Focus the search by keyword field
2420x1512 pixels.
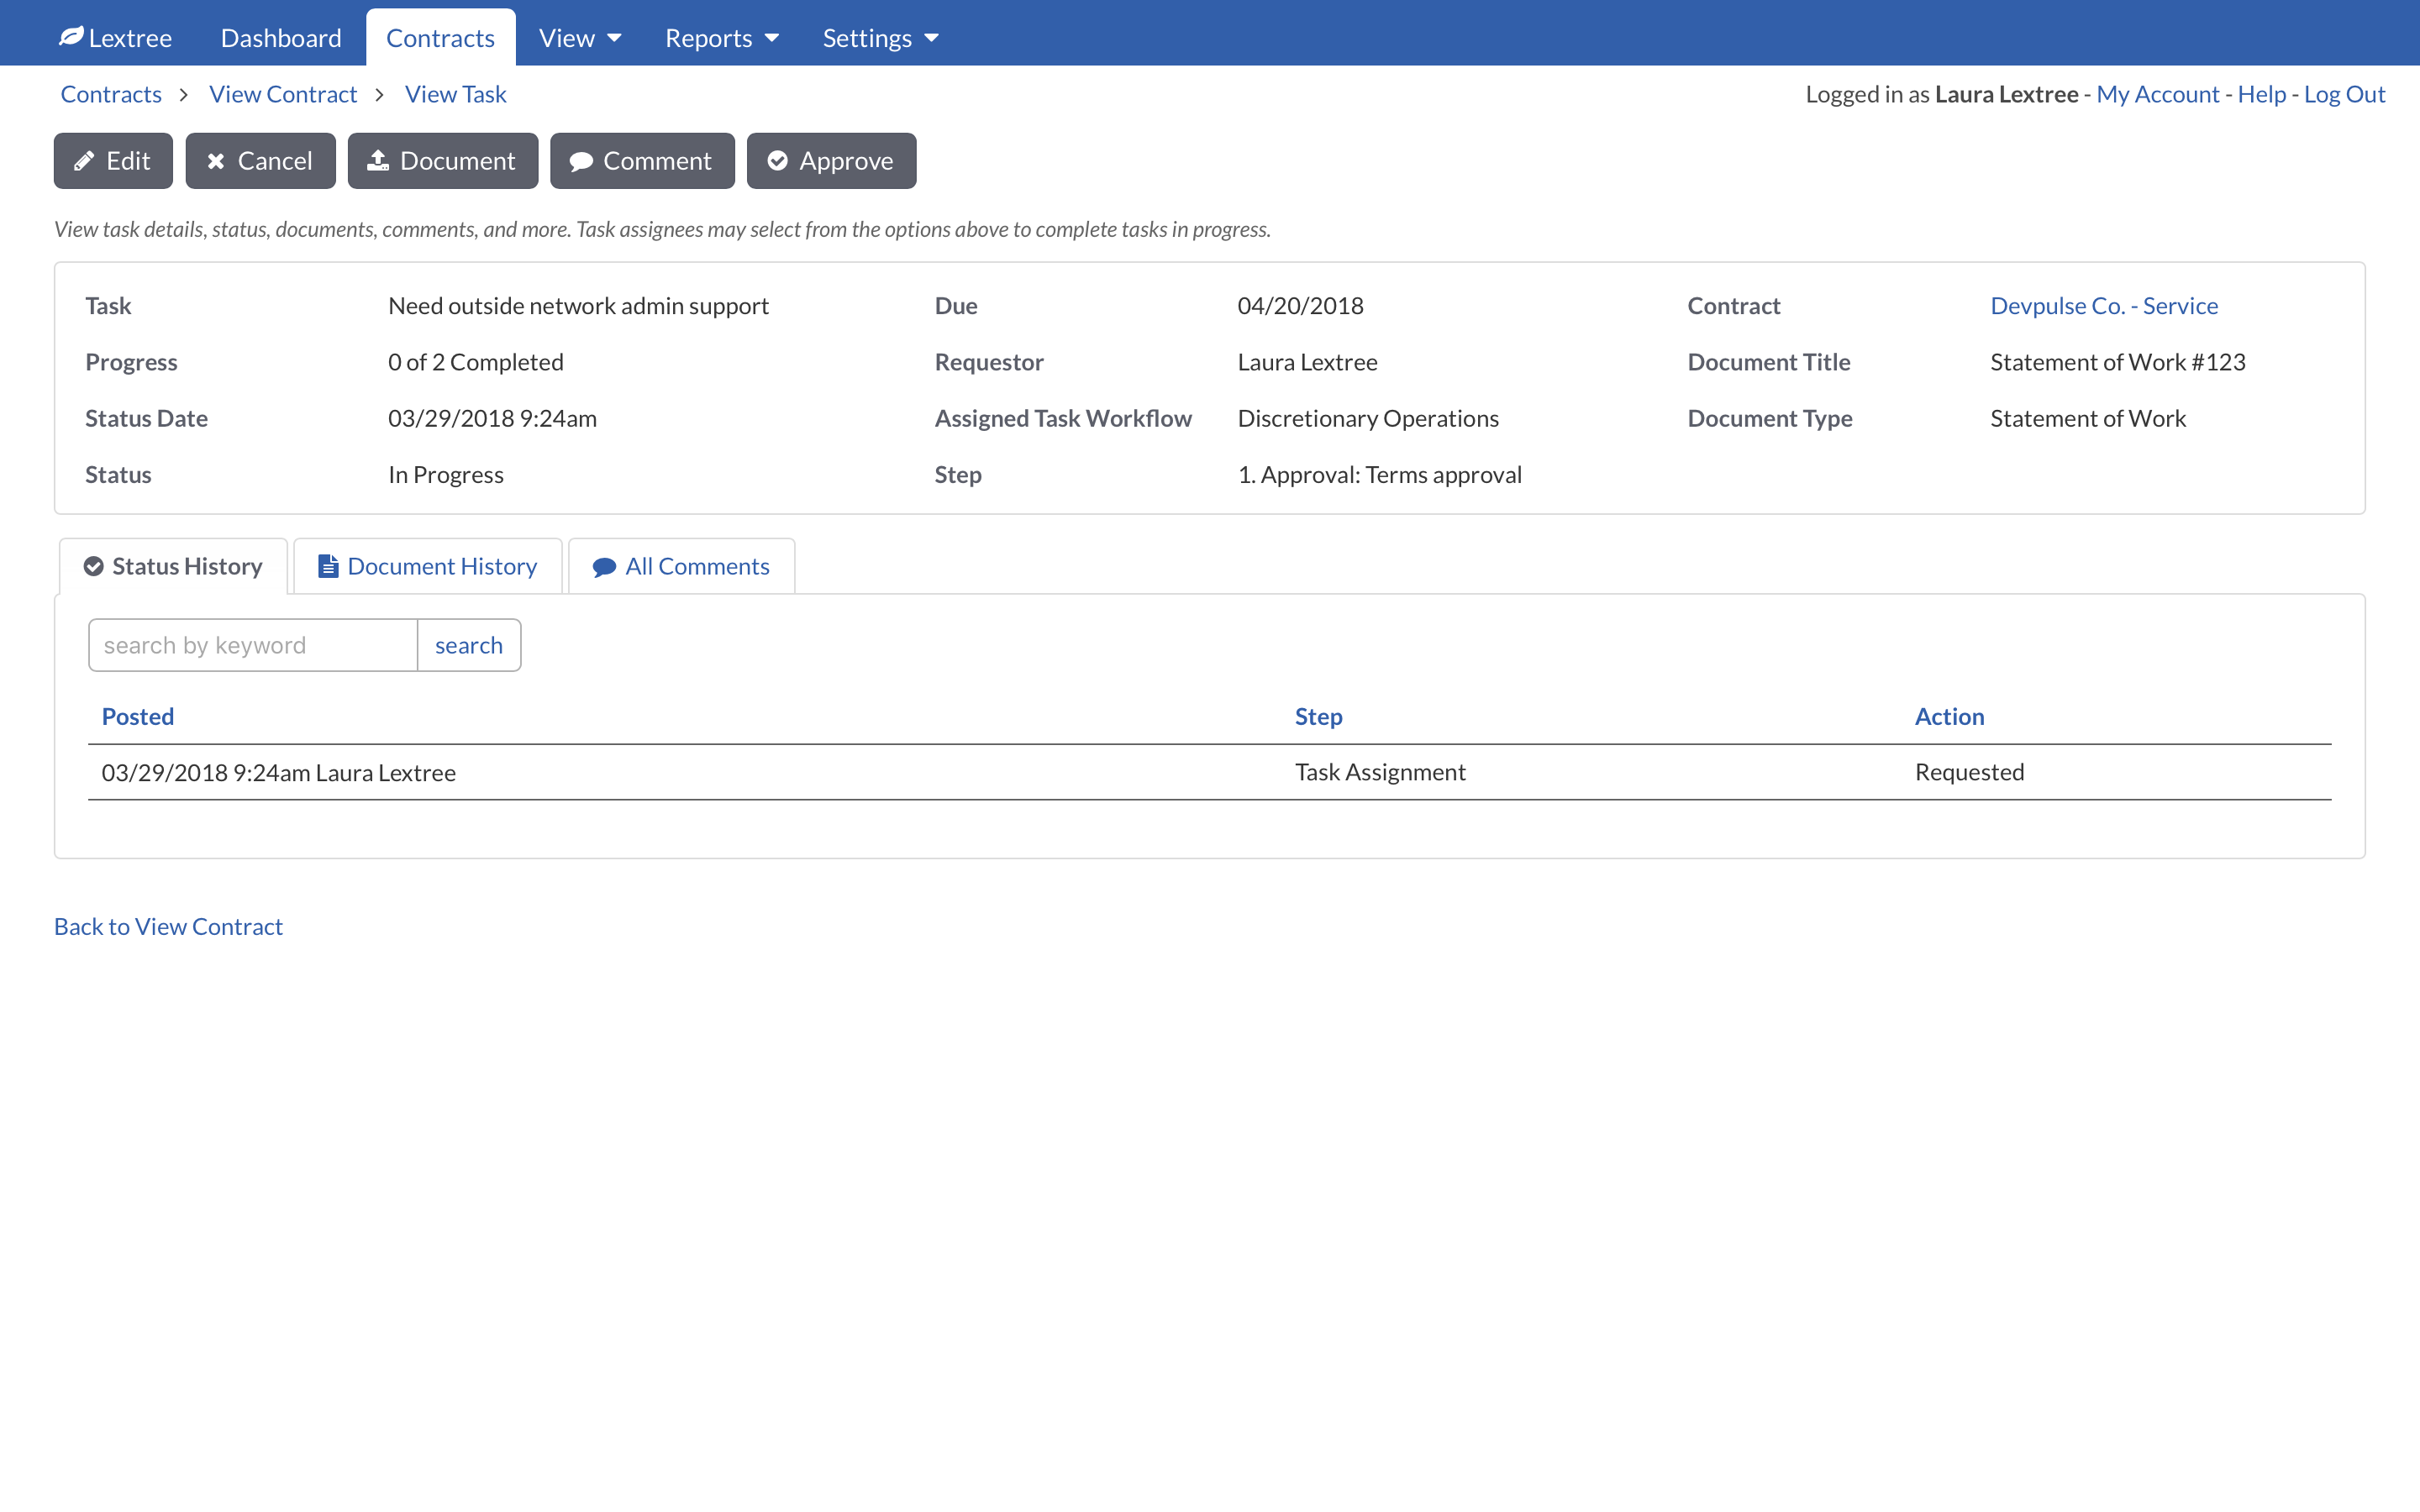[x=253, y=645]
